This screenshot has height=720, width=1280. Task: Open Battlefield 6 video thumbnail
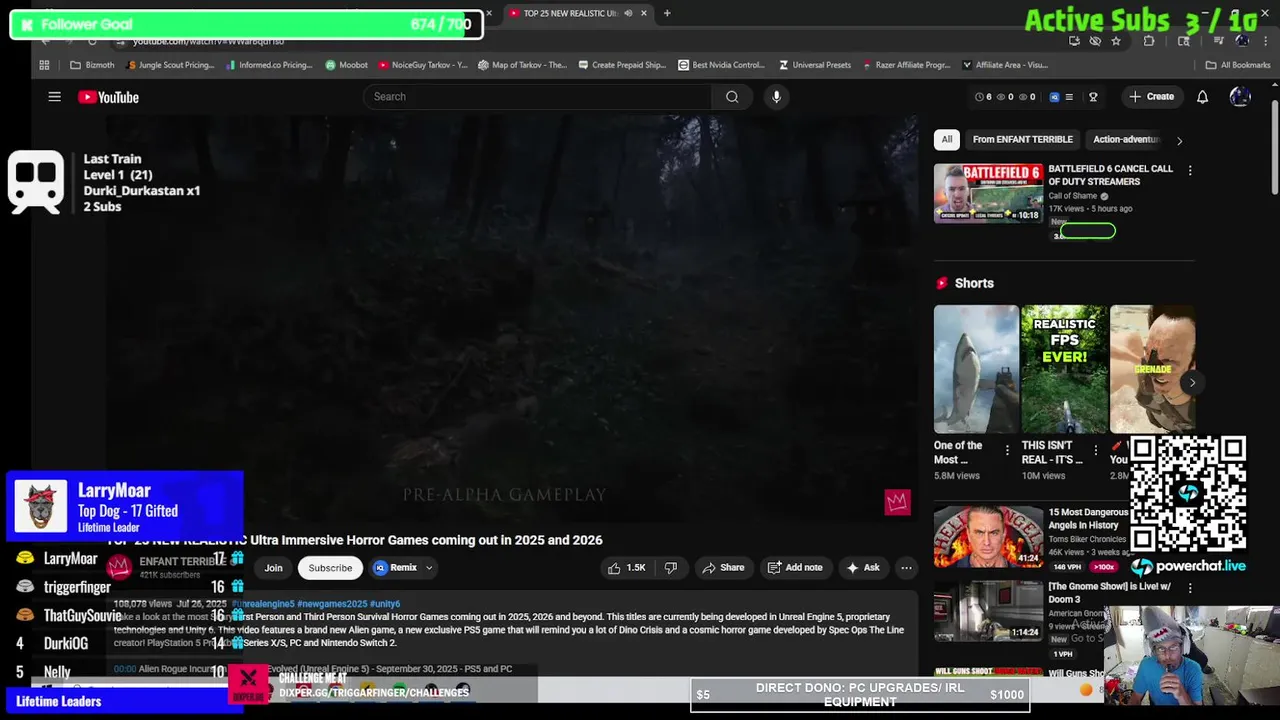988,193
